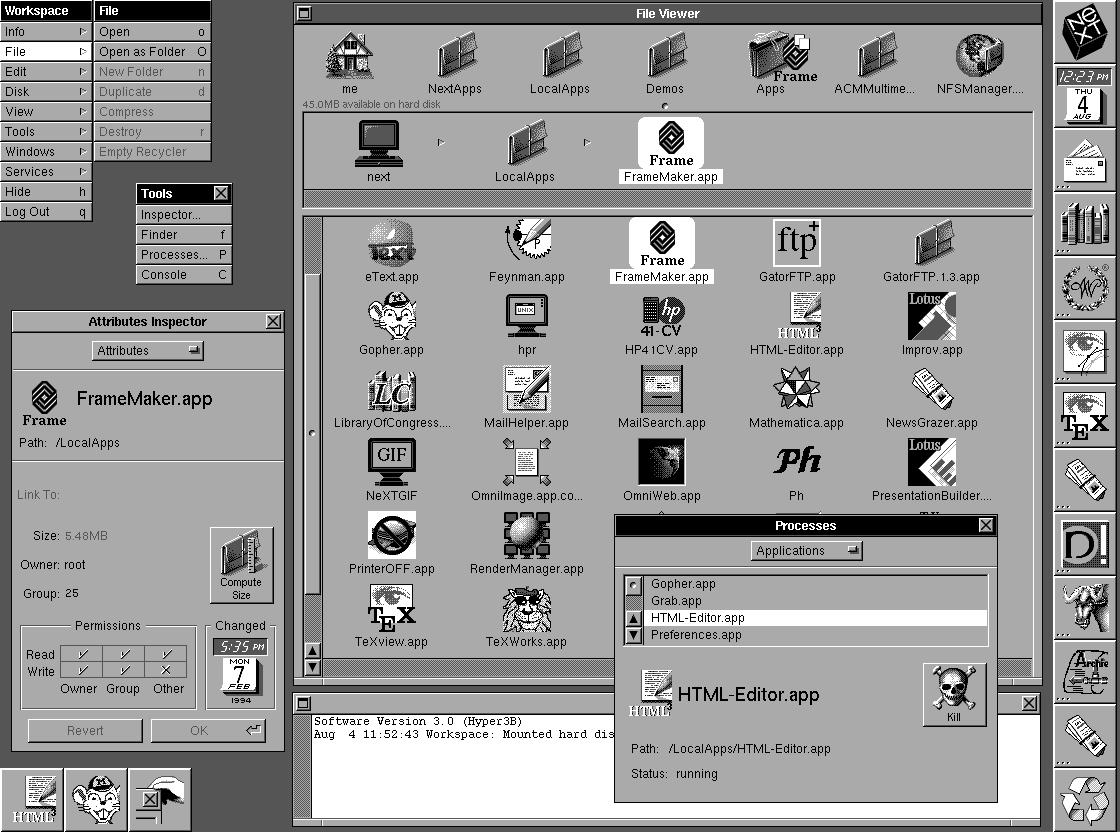Screen dimensions: 1120x832
Task: Open the Attributes popup in the Inspector
Action: pos(148,351)
